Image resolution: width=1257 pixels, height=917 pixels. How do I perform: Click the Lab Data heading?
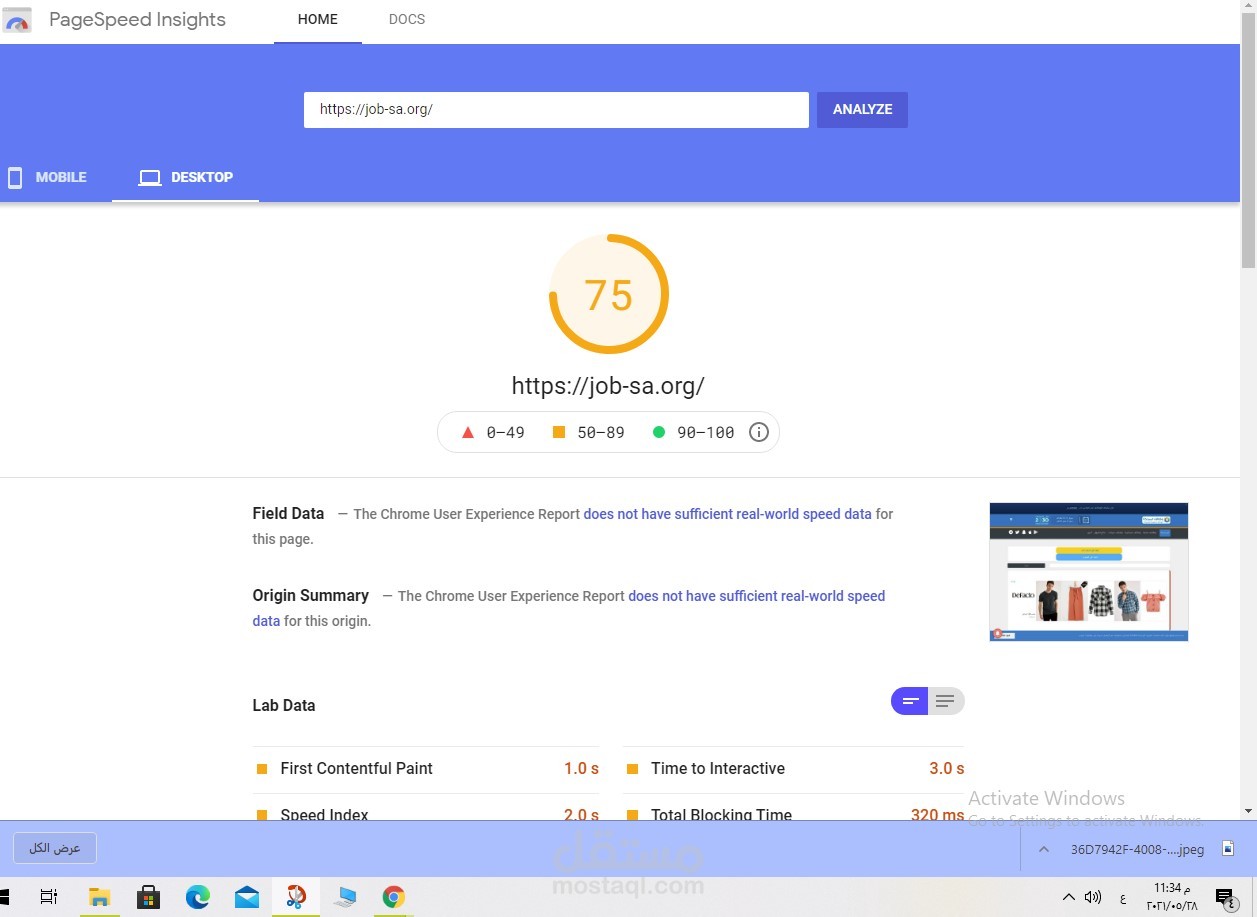(284, 706)
